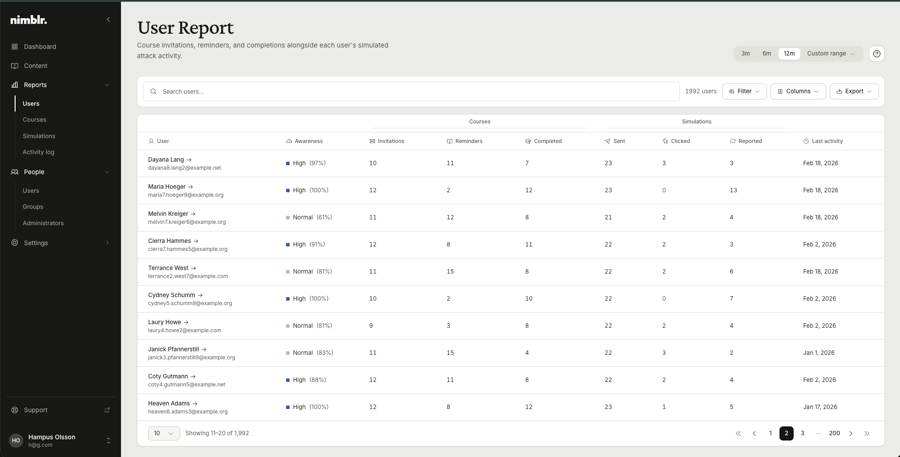Select the 3m time range

[x=745, y=53]
